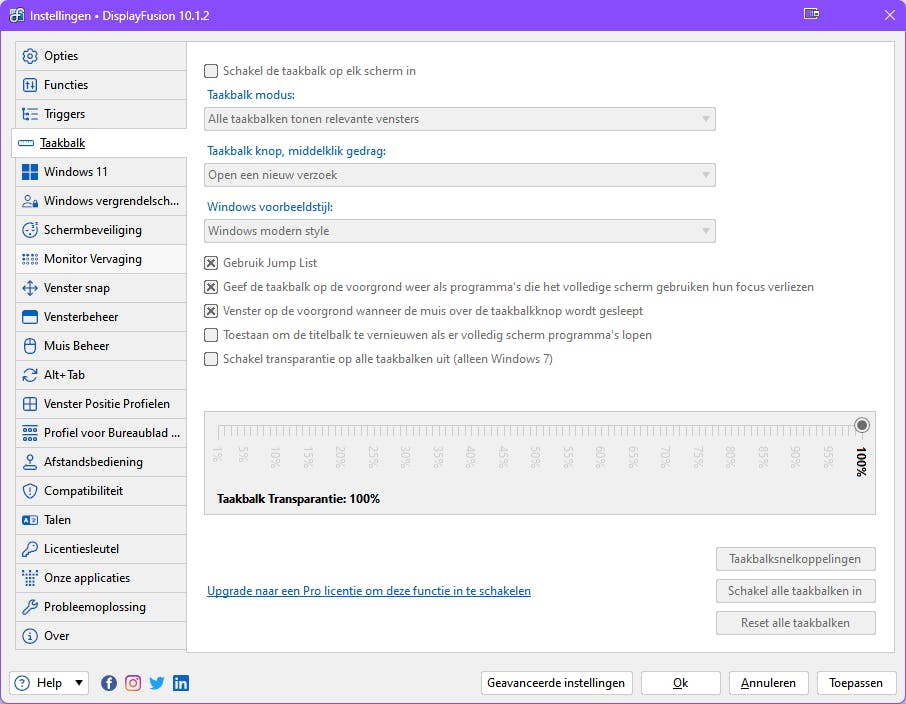
Task: Click the DisplayFusion app icon in title bar
Action: [17, 15]
